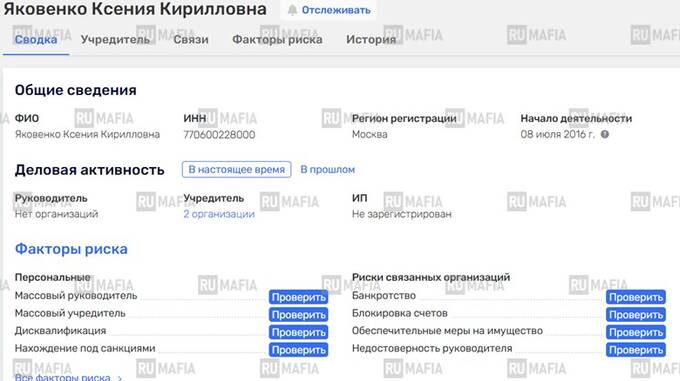This screenshot has height=381, width=680.
Task: Click the Общие сведения heading
Action: click(75, 90)
